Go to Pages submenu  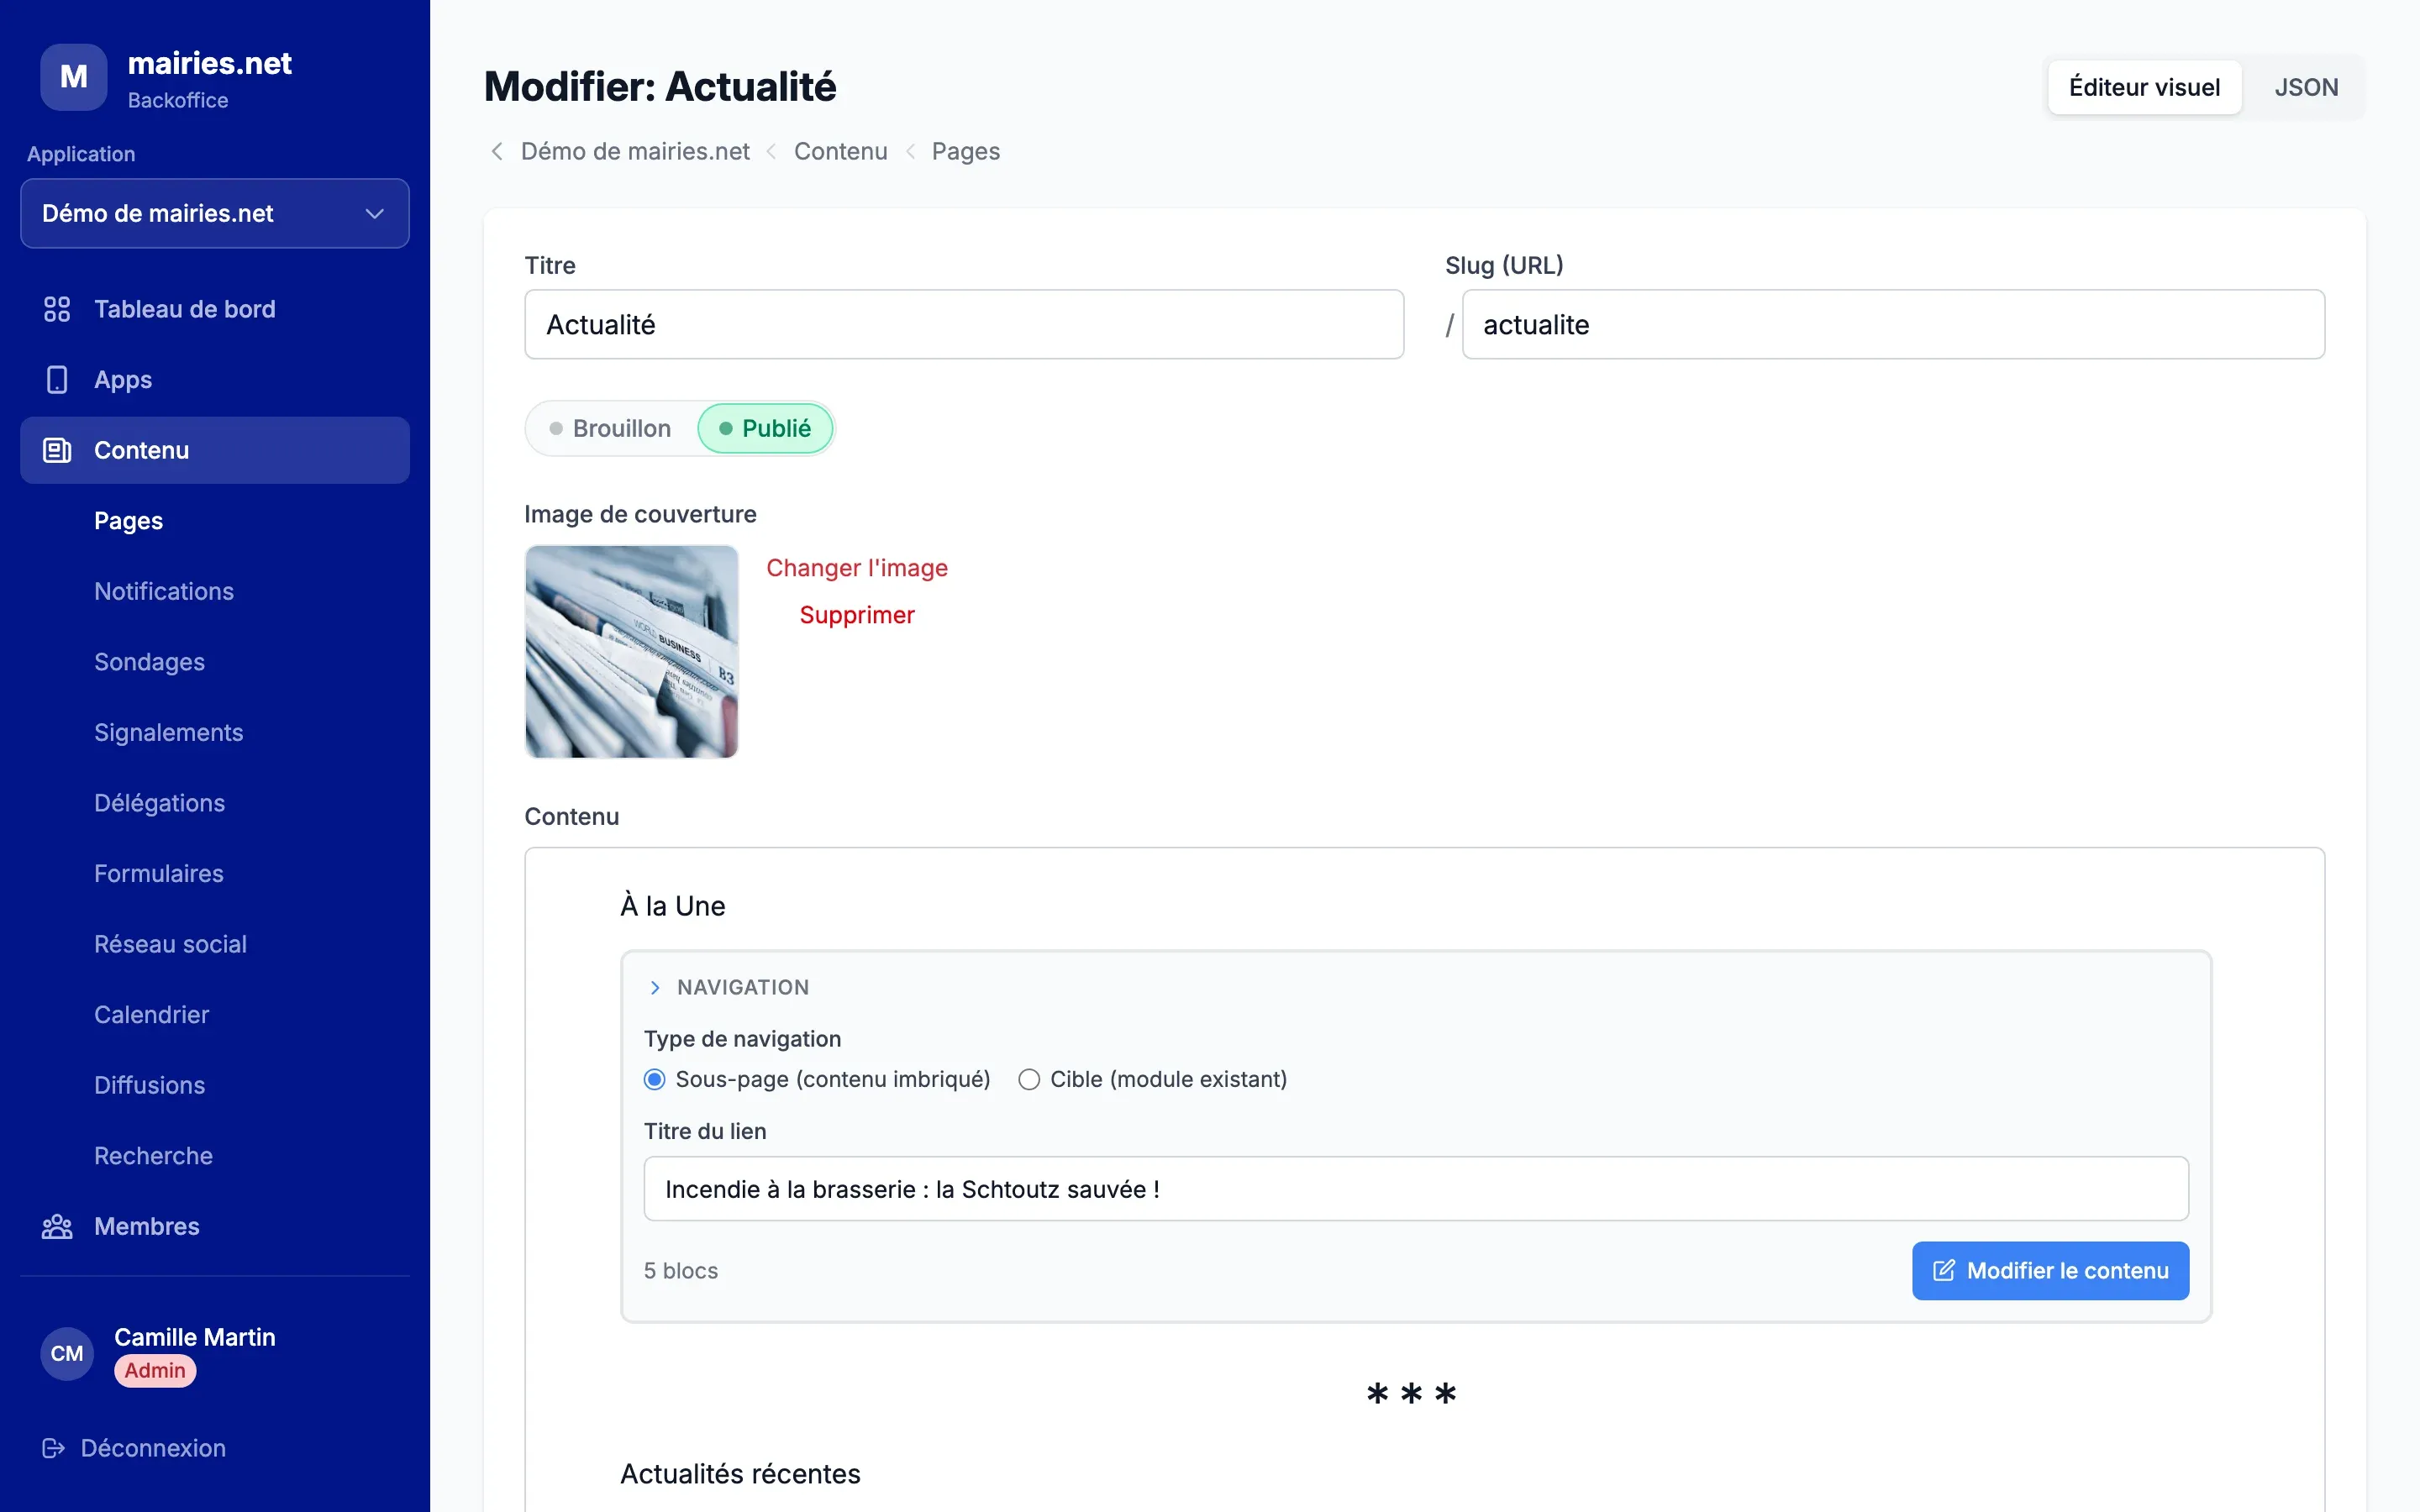(x=128, y=521)
